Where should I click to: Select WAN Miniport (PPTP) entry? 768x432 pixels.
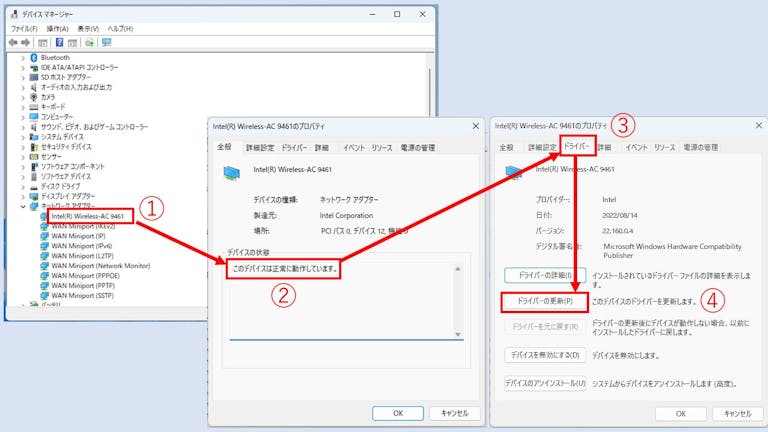pyautogui.click(x=83, y=286)
